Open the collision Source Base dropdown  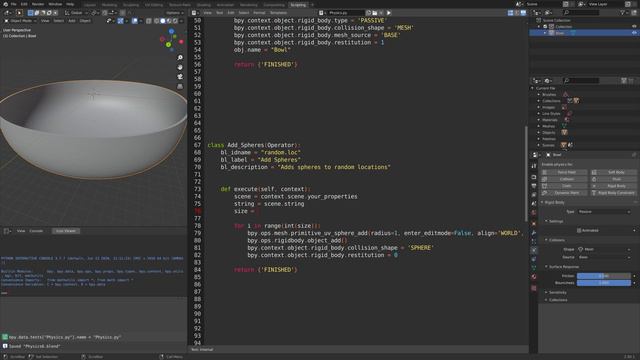pyautogui.click(x=604, y=257)
